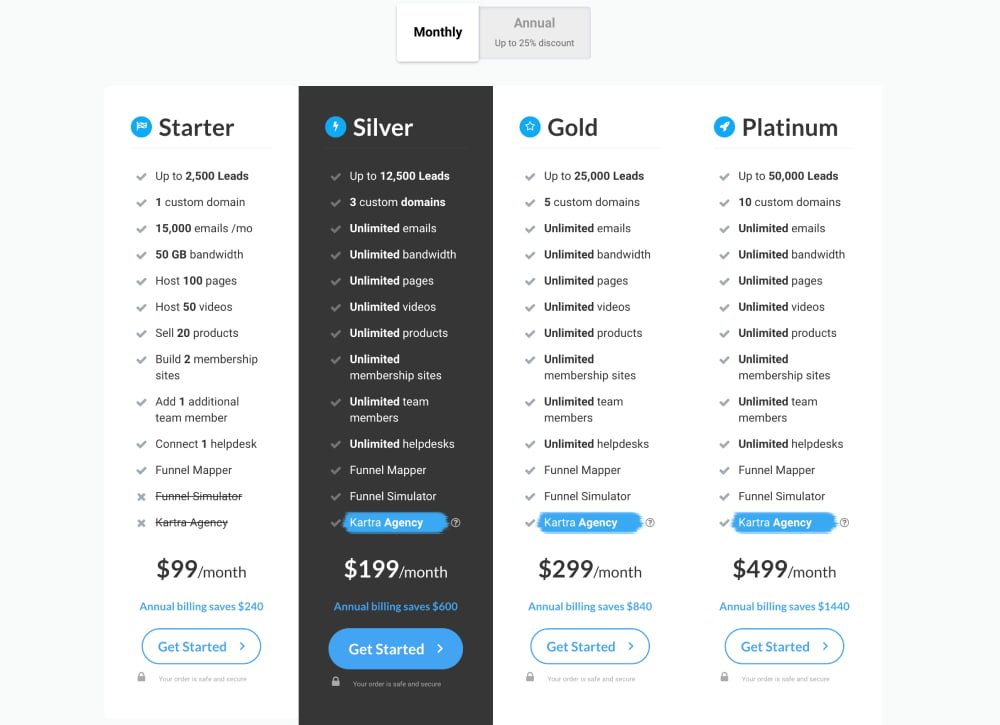1000x725 pixels.
Task: Click 'Annual billing saves $840' link
Action: pyautogui.click(x=590, y=606)
